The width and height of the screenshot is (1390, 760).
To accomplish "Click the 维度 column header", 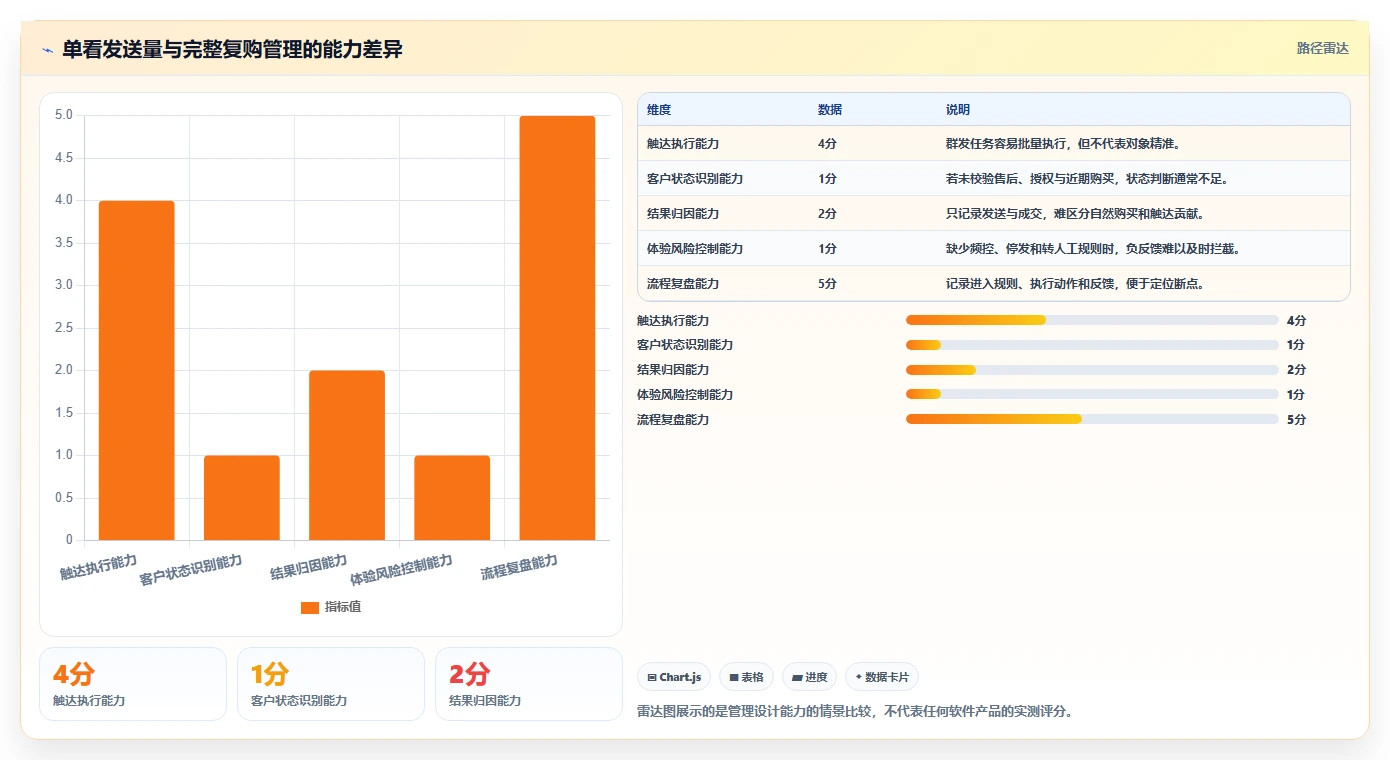I will point(659,110).
